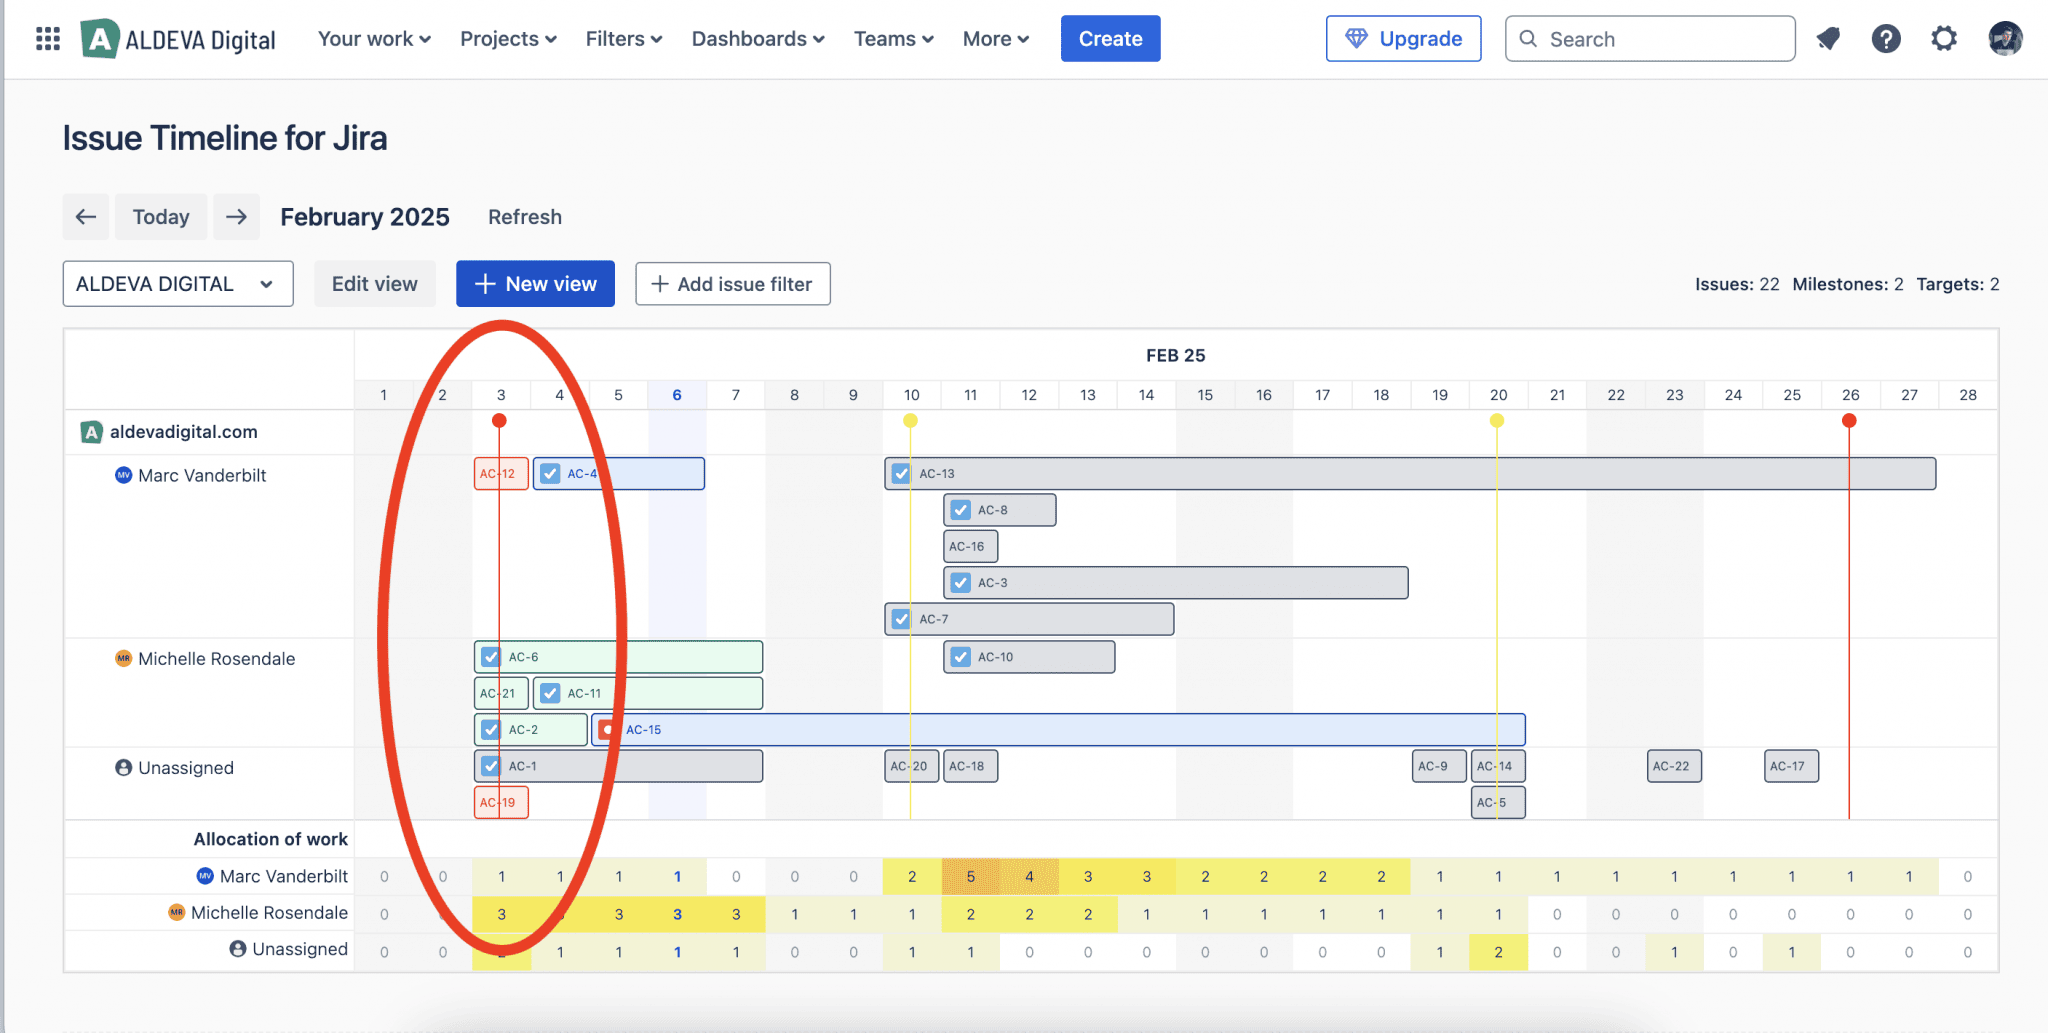Click Michelle Rosendale's avatar in timeline row
This screenshot has height=1033, width=2048.
pyautogui.click(x=124, y=658)
